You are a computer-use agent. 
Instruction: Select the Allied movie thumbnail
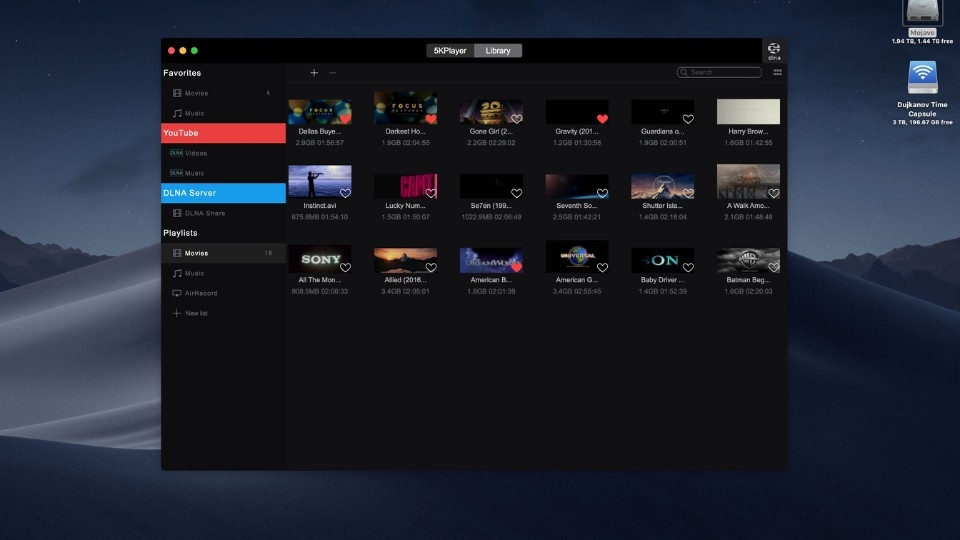pos(405,260)
